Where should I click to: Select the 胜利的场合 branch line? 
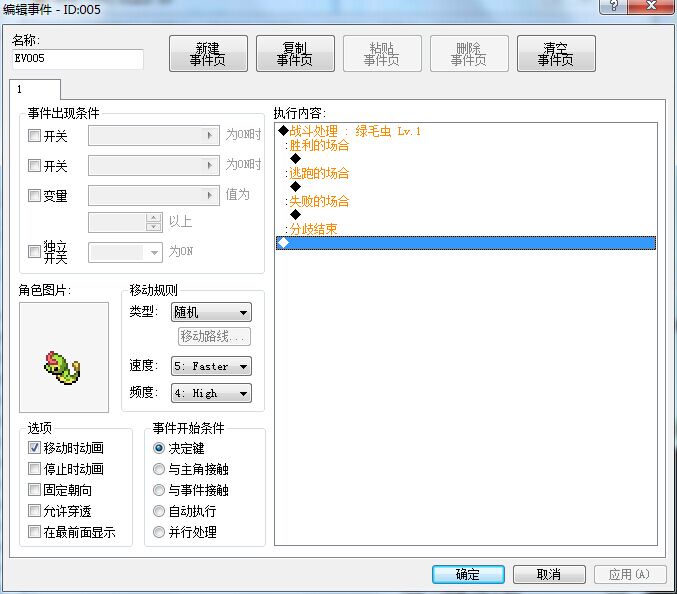(x=465, y=145)
